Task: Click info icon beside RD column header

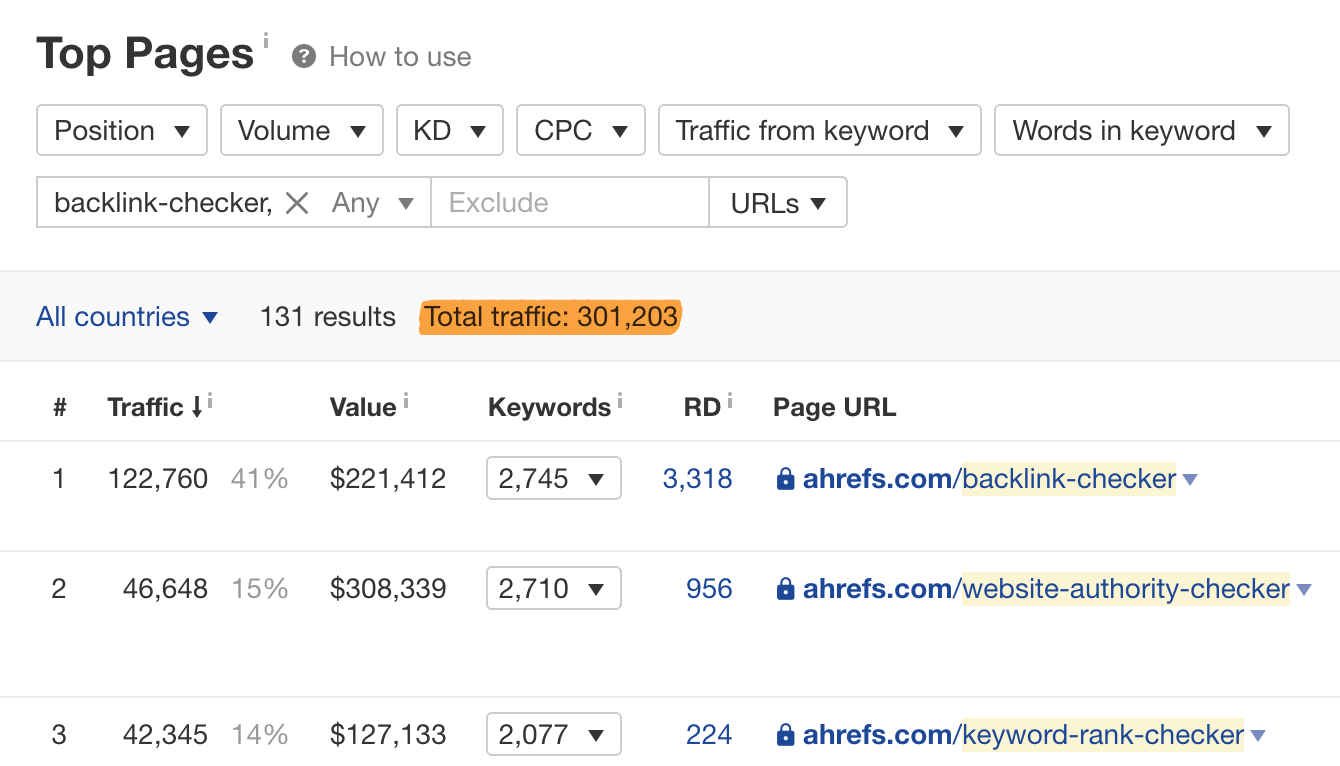Action: pyautogui.click(x=730, y=401)
